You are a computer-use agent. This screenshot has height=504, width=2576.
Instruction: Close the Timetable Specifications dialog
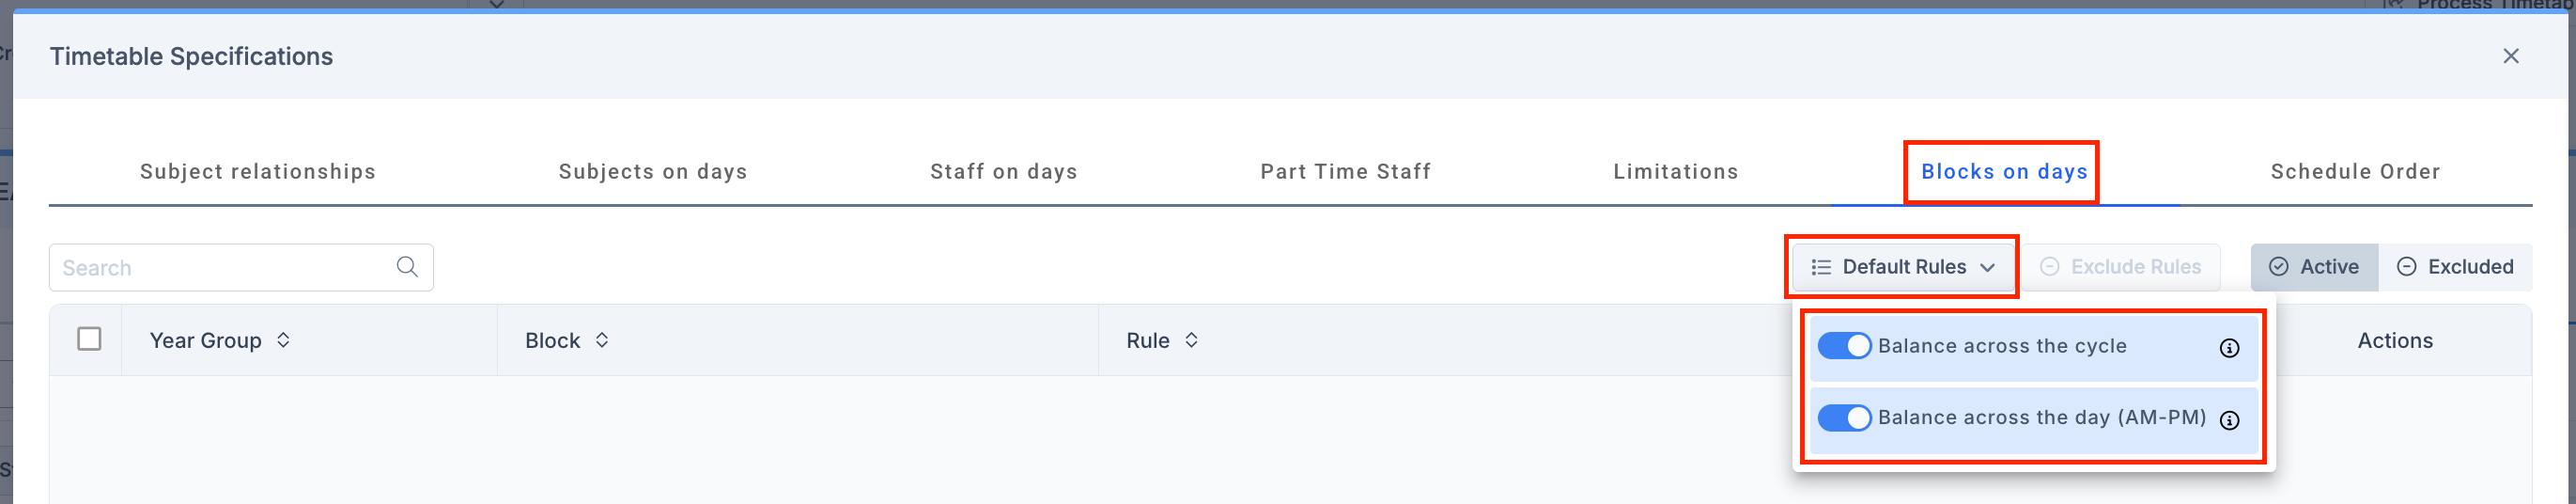(2510, 56)
